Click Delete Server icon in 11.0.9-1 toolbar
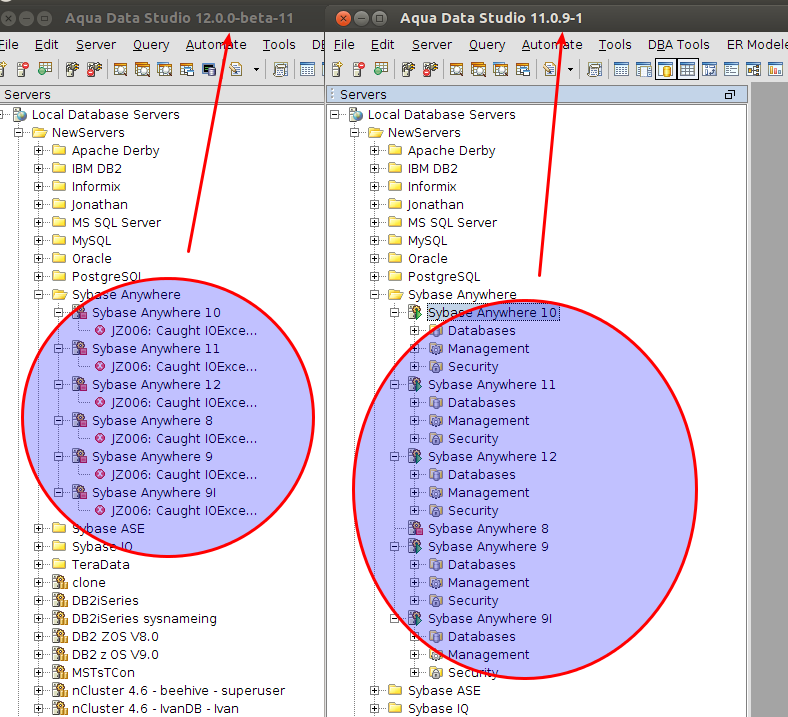 point(359,69)
